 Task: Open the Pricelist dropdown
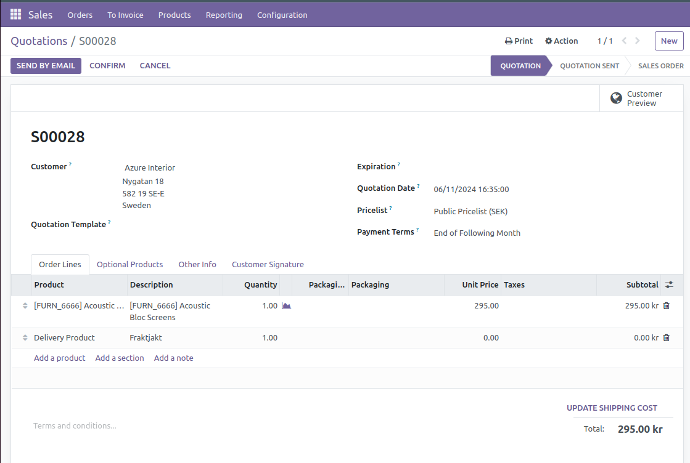[470, 211]
